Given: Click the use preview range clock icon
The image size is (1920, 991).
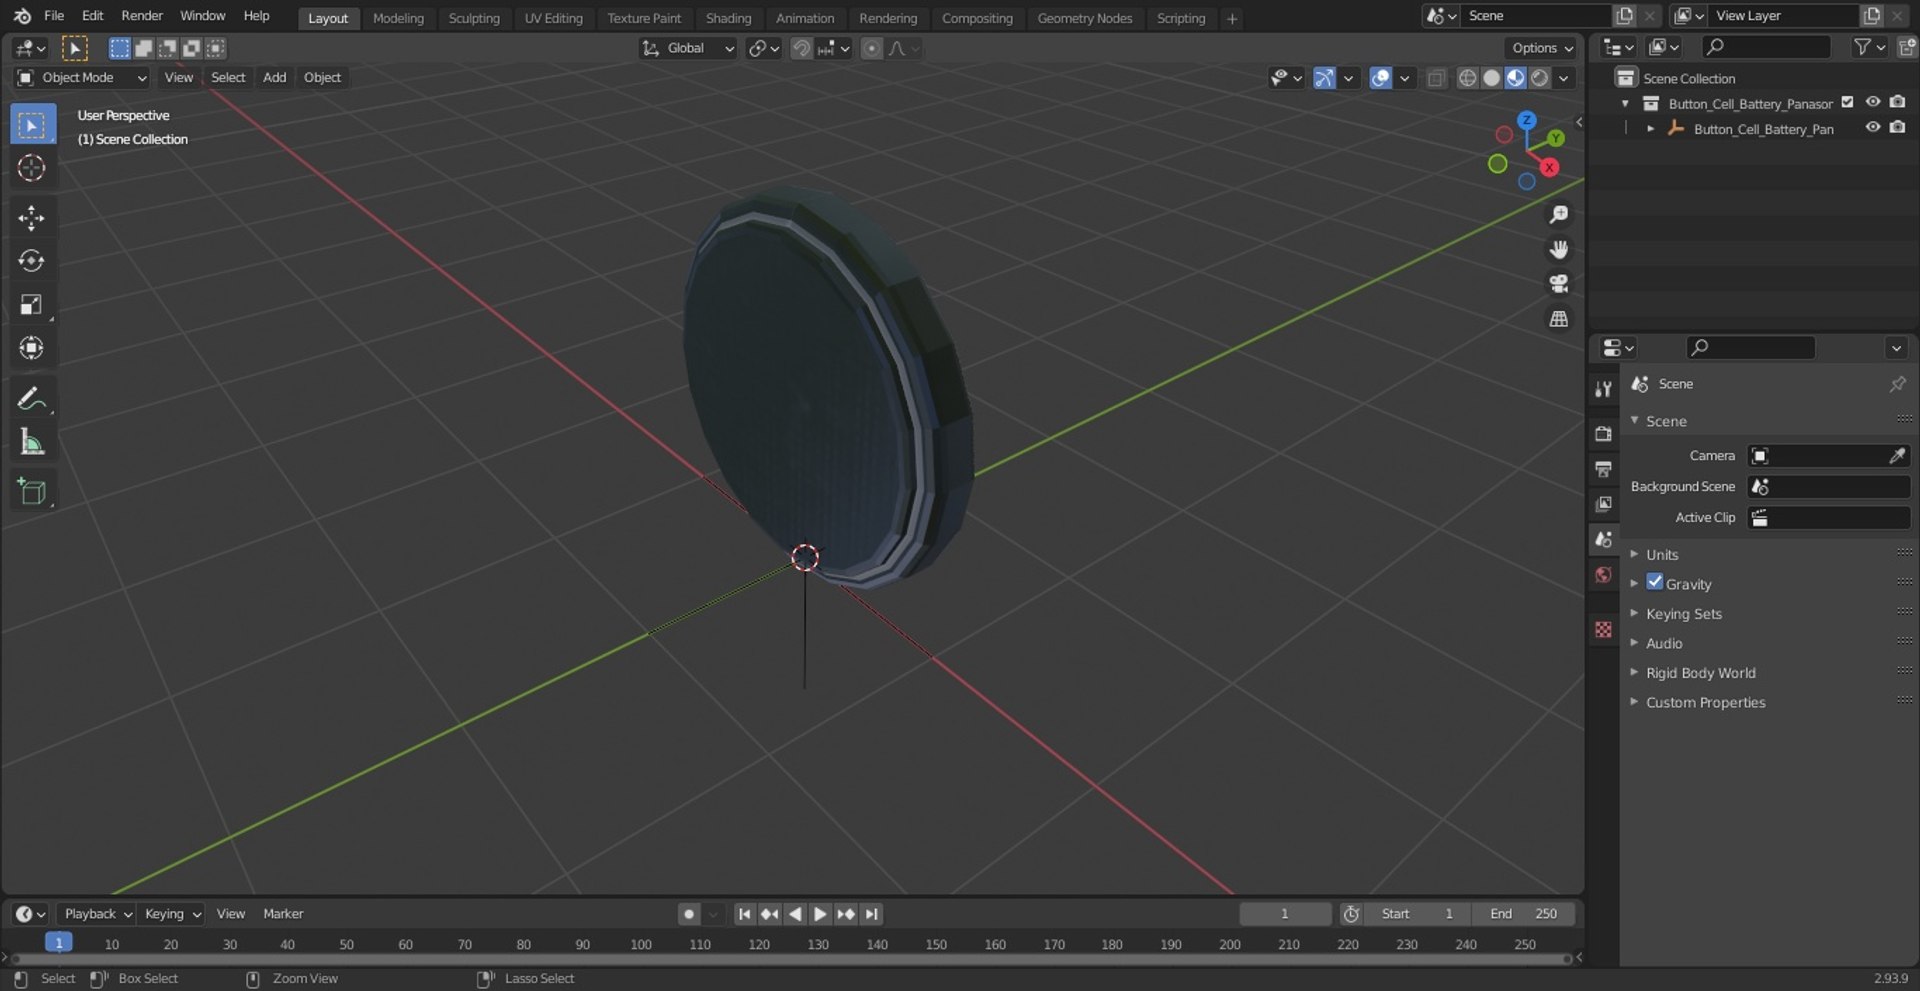Looking at the screenshot, I should (x=1351, y=914).
